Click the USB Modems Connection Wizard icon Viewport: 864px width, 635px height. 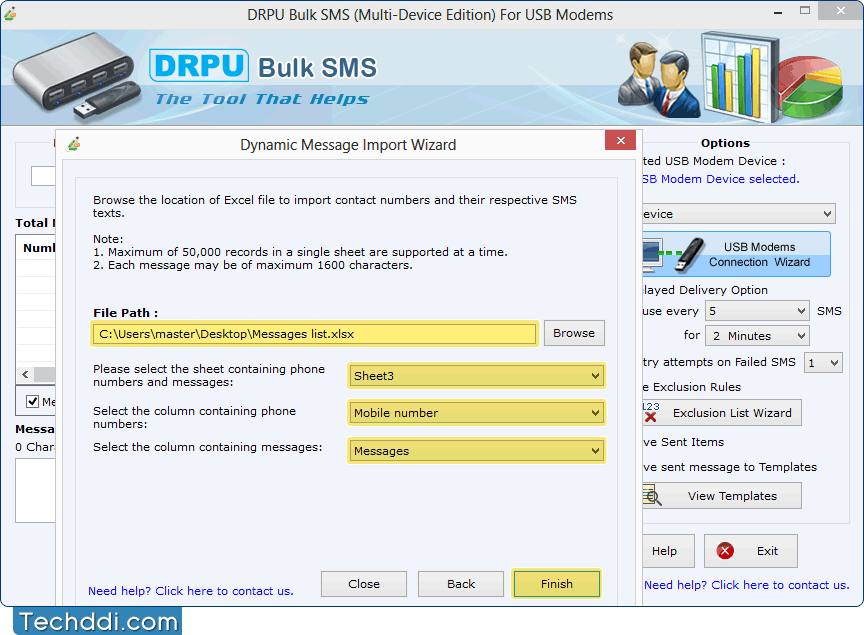pos(673,254)
